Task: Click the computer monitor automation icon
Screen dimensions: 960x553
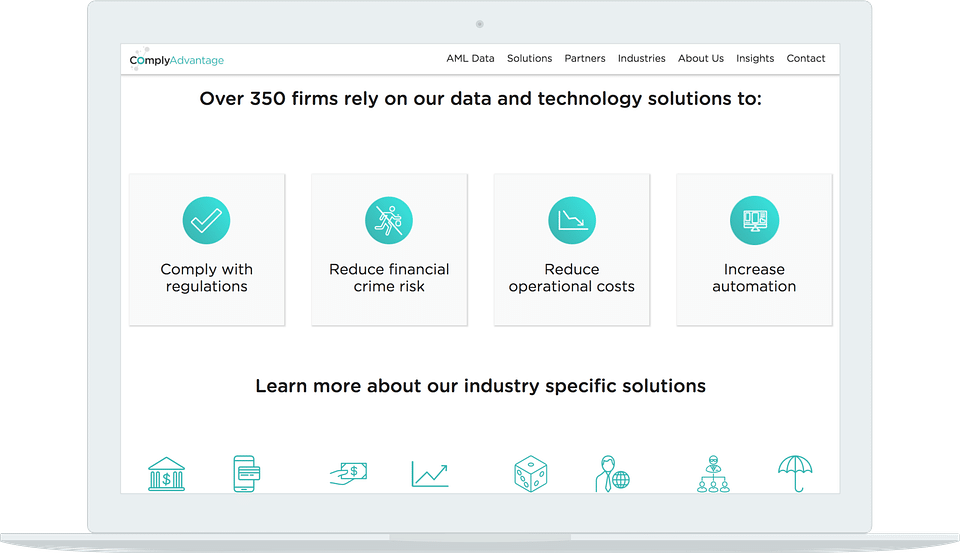Action: [x=754, y=220]
